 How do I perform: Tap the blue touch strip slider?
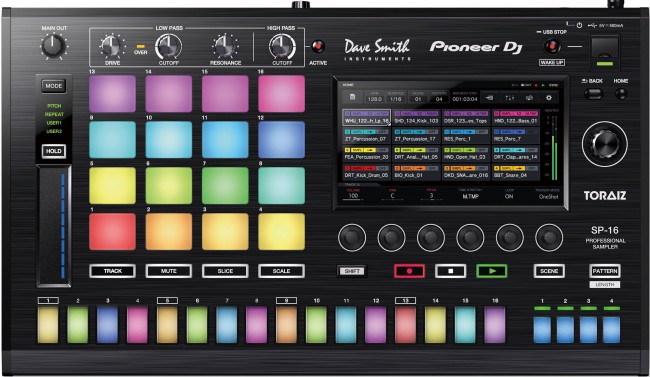(x=54, y=226)
